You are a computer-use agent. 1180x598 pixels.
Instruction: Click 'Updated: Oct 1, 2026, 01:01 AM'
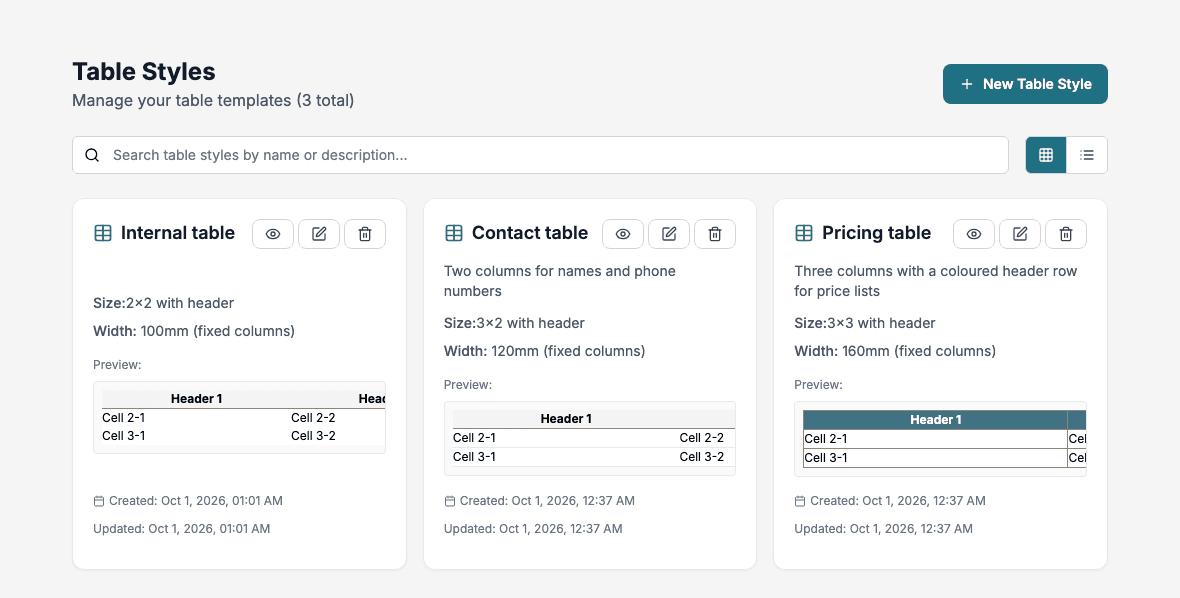tap(181, 529)
